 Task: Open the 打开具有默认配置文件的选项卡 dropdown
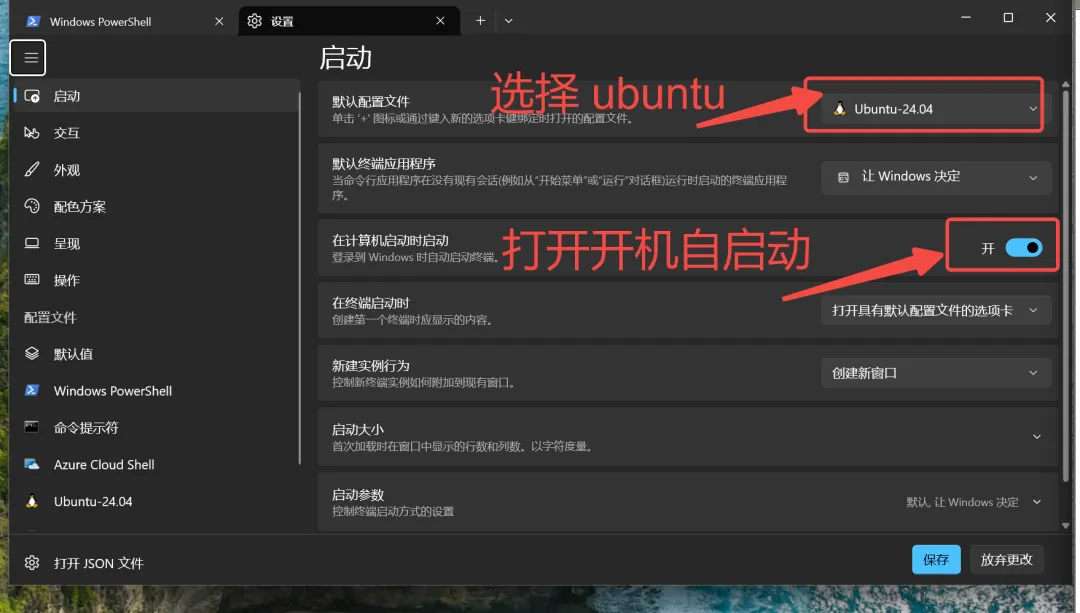click(x=936, y=311)
